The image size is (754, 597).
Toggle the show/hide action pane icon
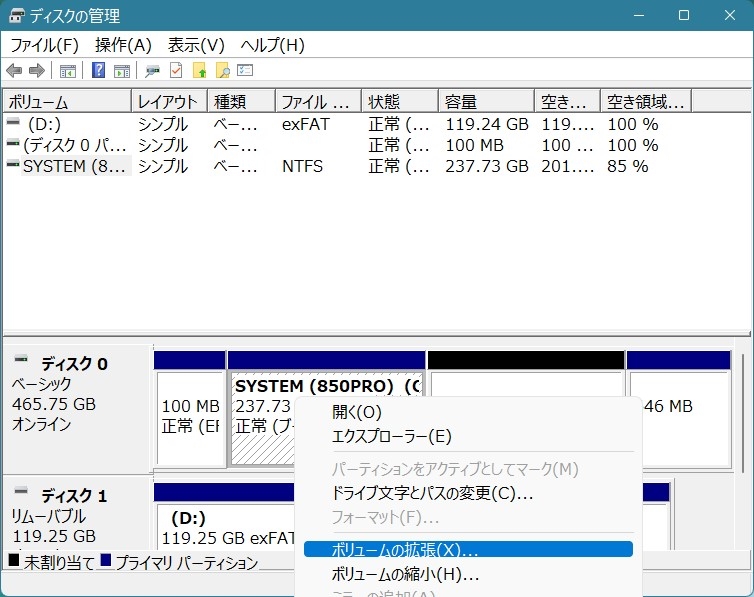coord(122,71)
